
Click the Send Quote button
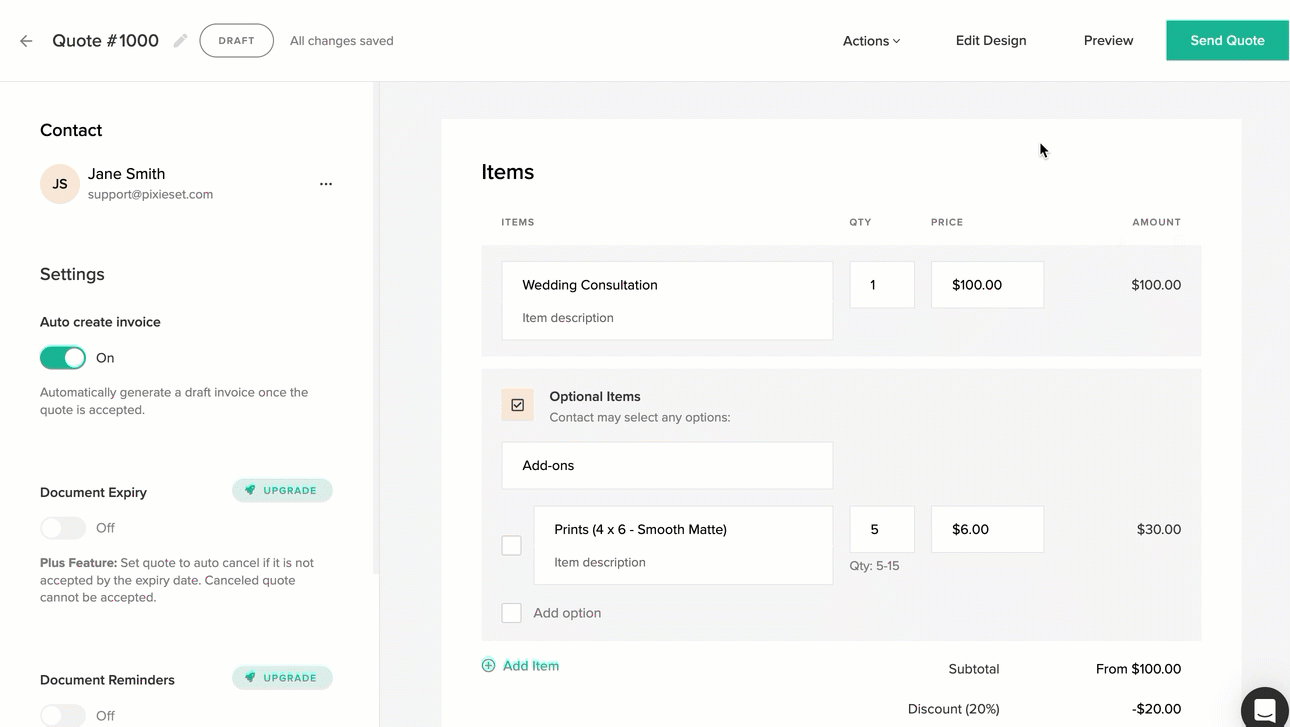coord(1227,40)
